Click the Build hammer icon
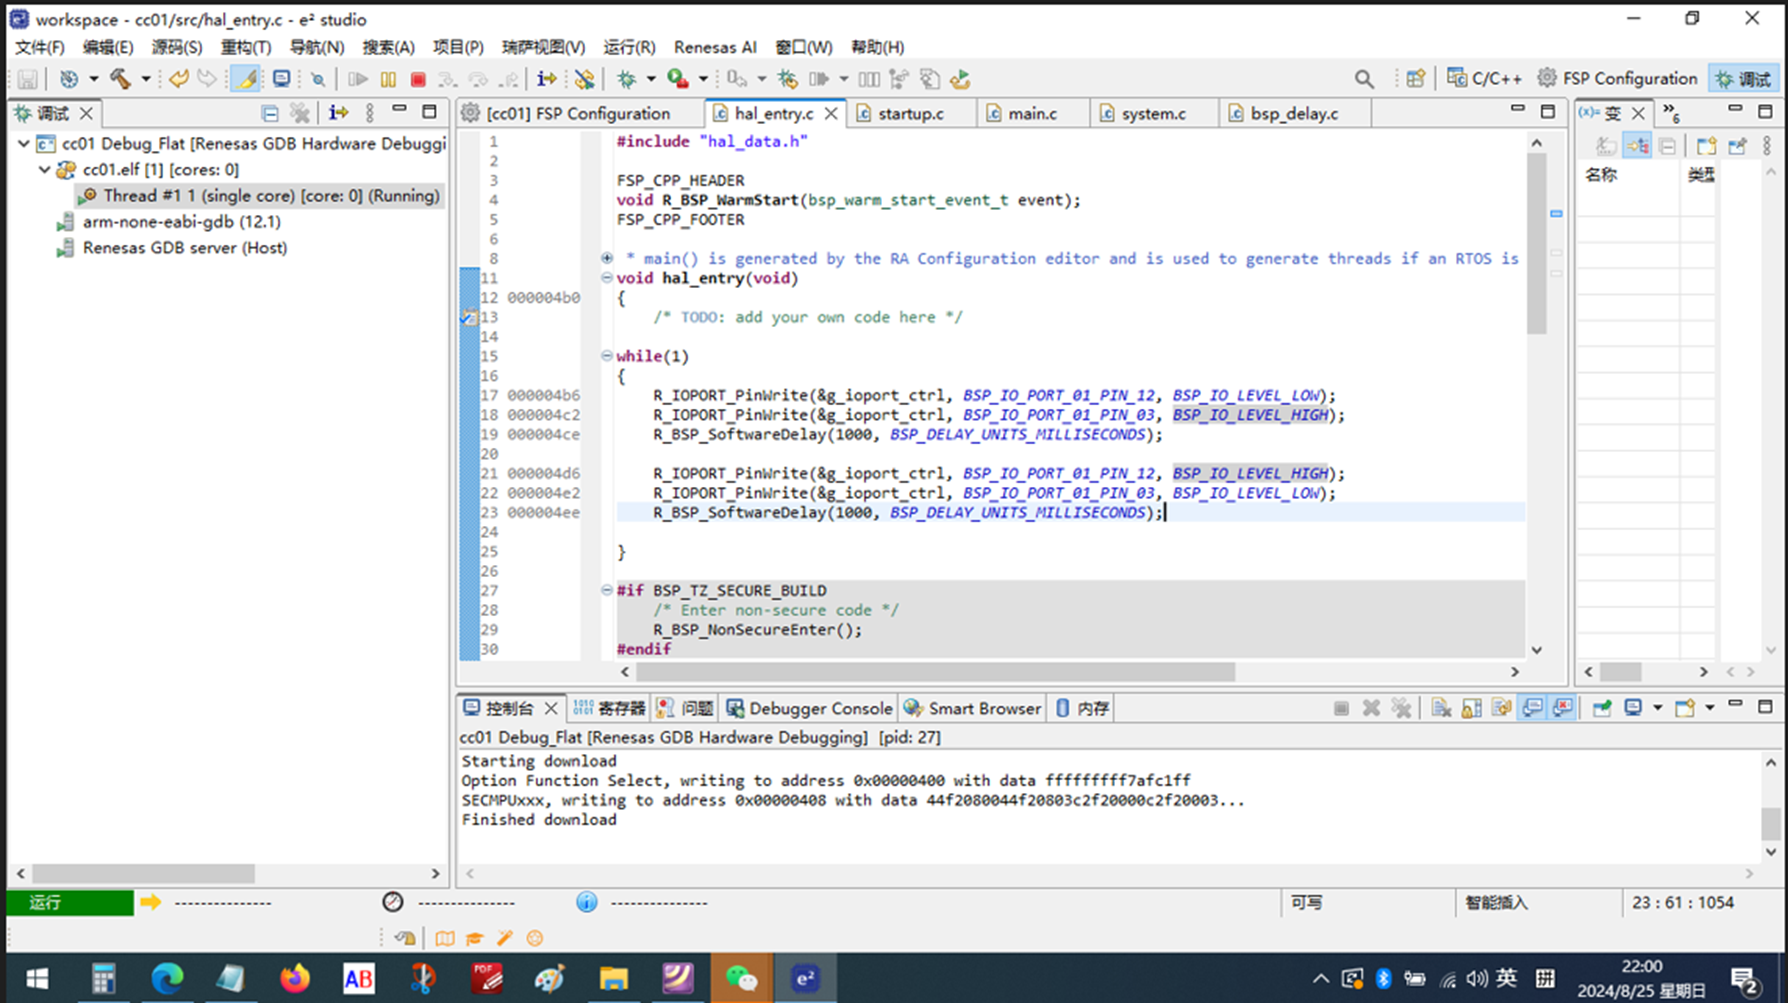 (x=120, y=79)
